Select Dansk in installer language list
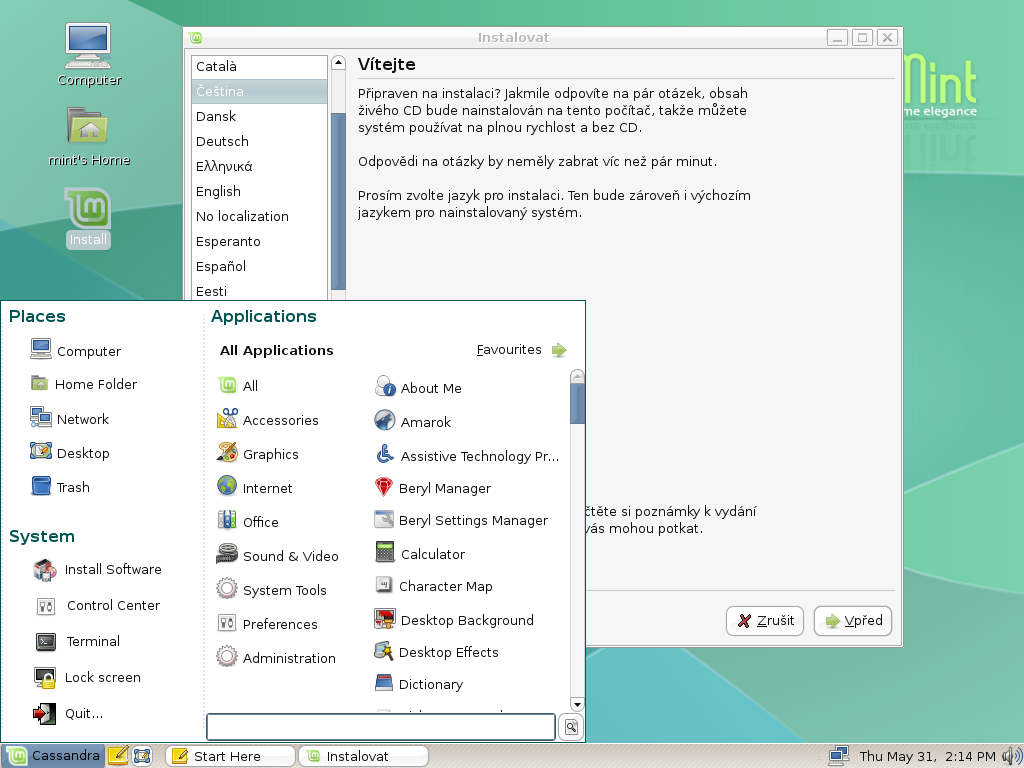Screen dimensions: 1024x768 (259, 116)
